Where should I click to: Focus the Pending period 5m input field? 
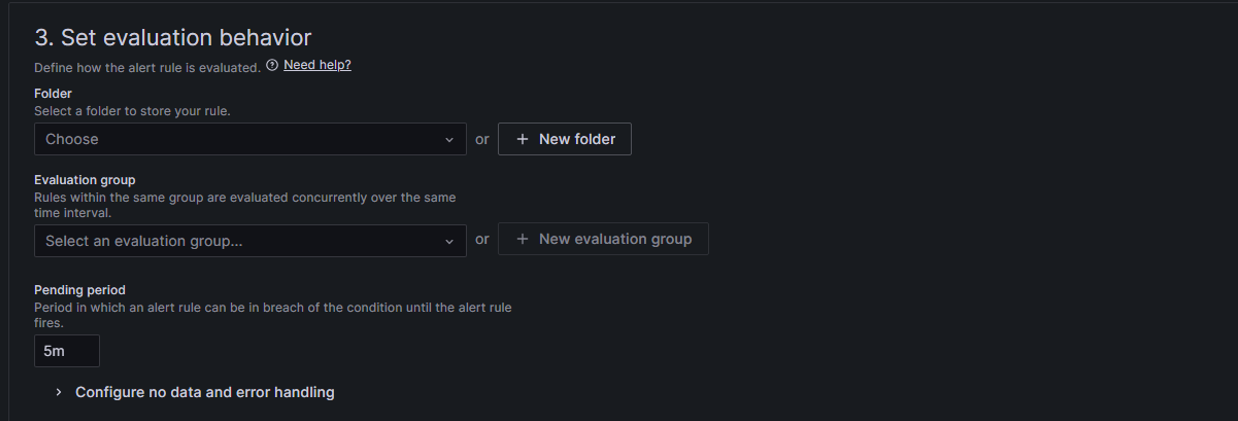point(66,351)
